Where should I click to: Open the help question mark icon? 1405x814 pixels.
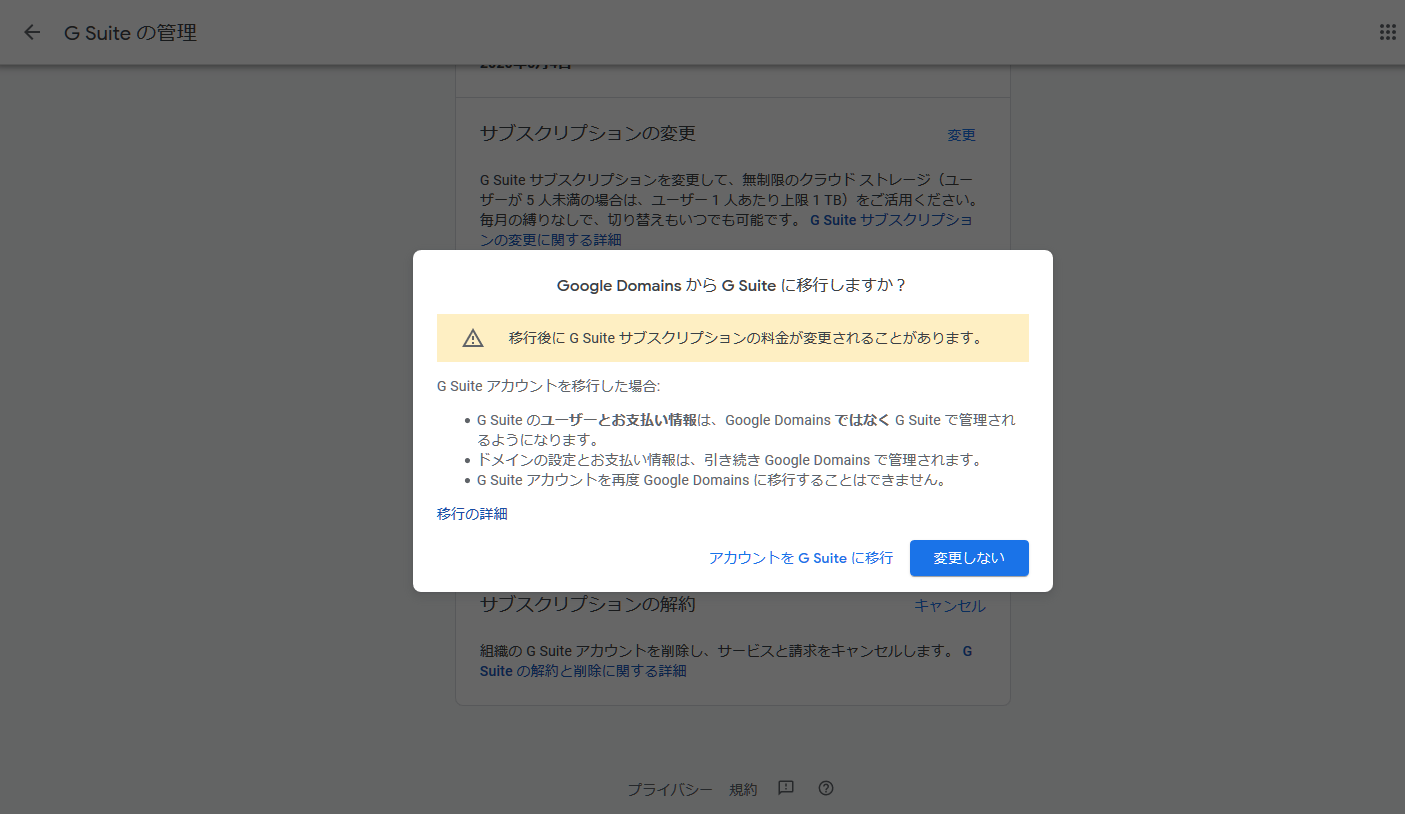826,788
